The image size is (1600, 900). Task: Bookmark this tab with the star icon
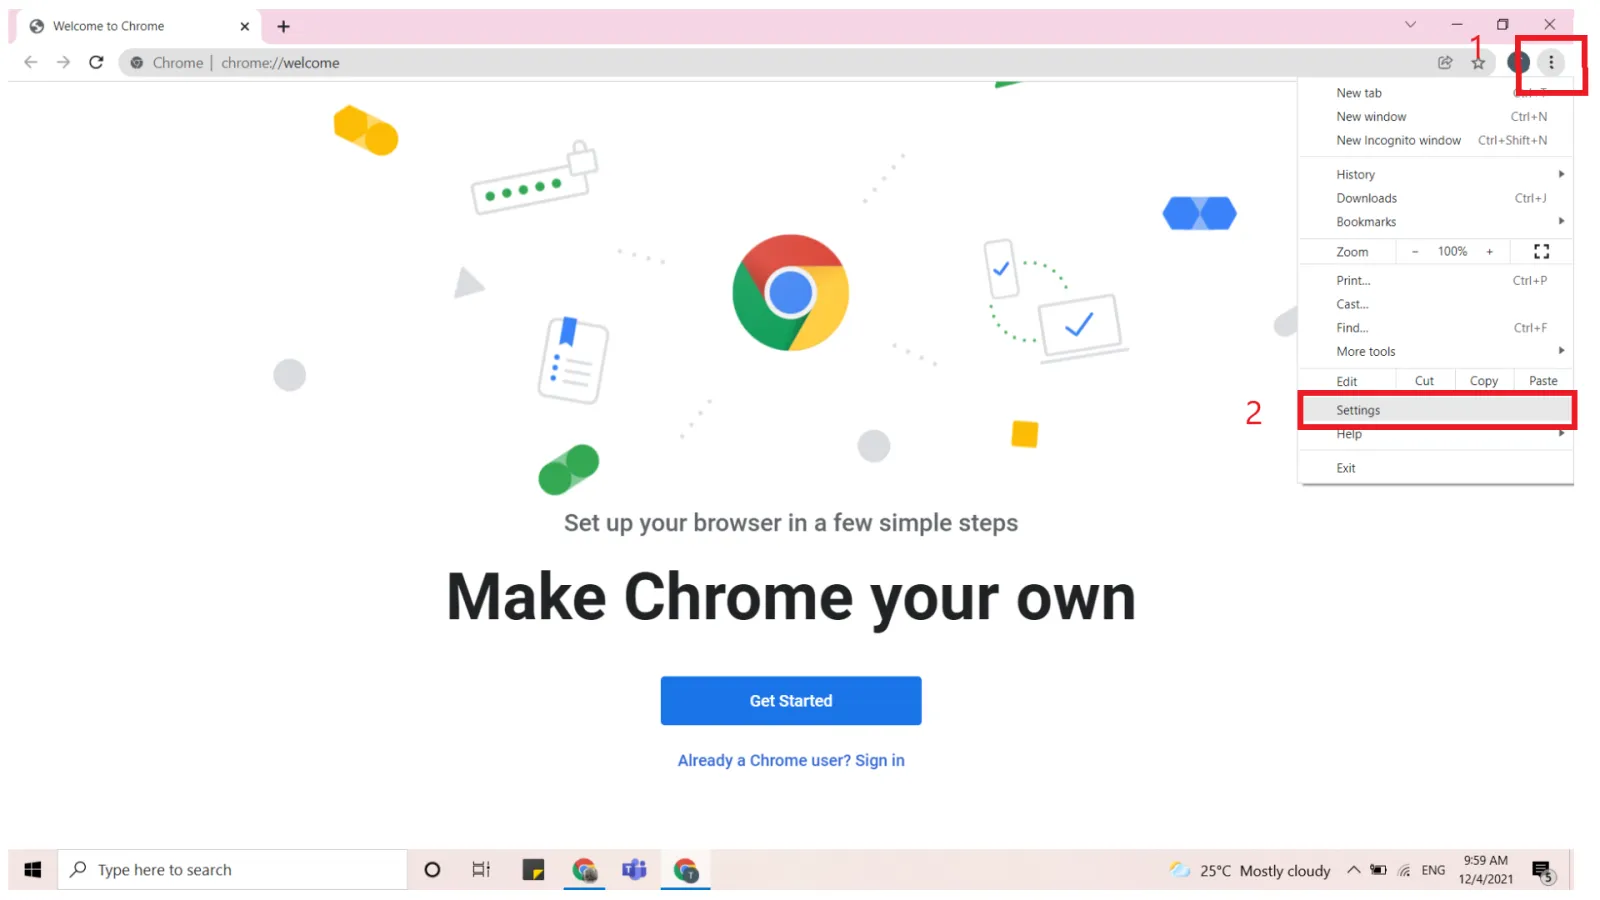[1478, 63]
